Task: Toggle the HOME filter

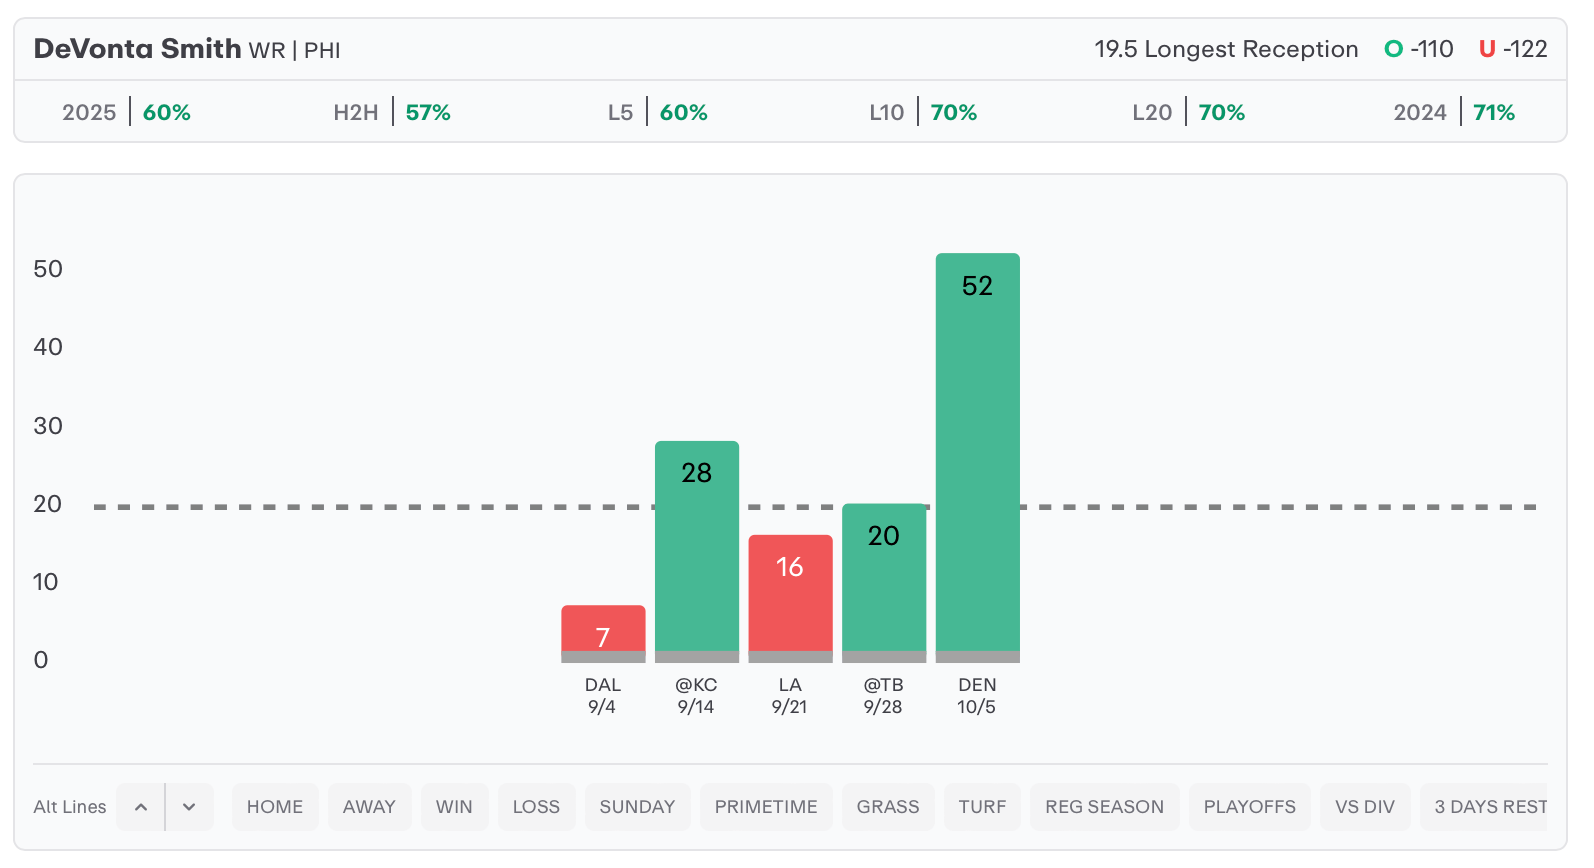Action: pyautogui.click(x=275, y=807)
